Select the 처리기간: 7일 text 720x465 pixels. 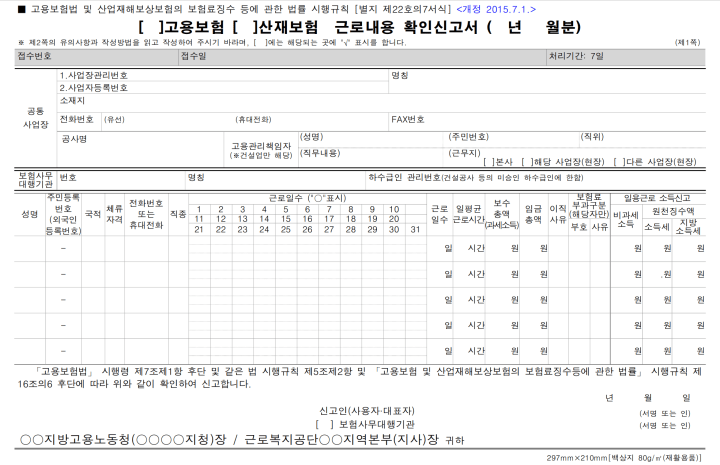pos(576,56)
